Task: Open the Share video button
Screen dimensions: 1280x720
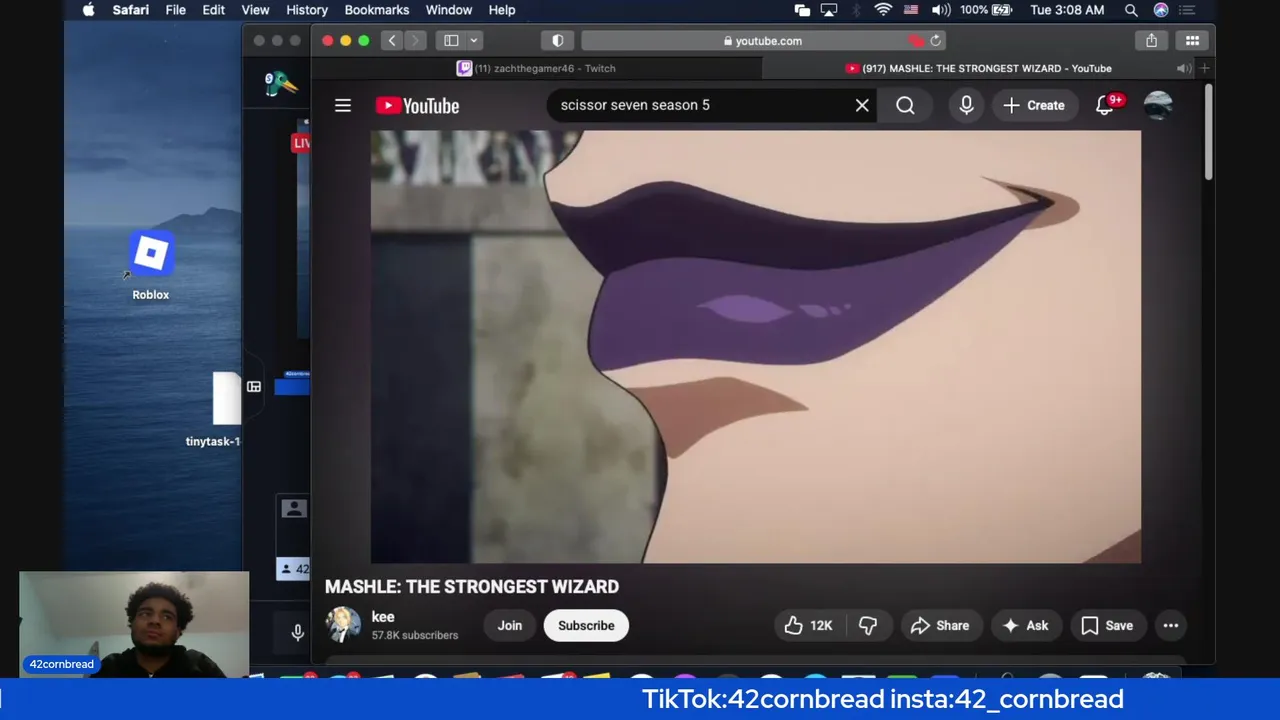Action: (x=940, y=626)
